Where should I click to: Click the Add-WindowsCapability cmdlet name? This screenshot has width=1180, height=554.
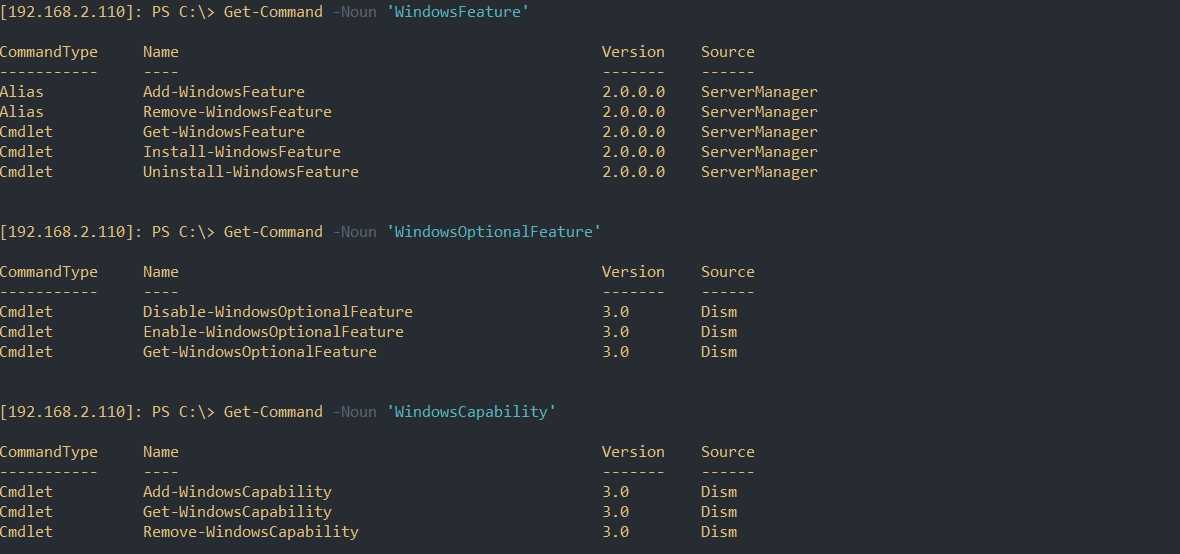click(x=237, y=492)
